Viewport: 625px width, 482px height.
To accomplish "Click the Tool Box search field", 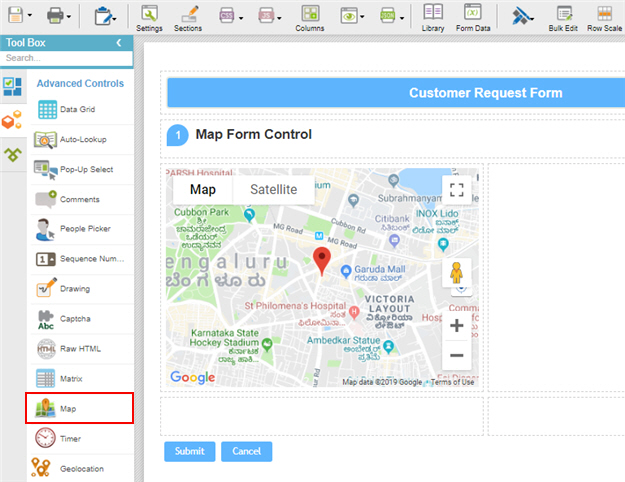I will pos(66,58).
